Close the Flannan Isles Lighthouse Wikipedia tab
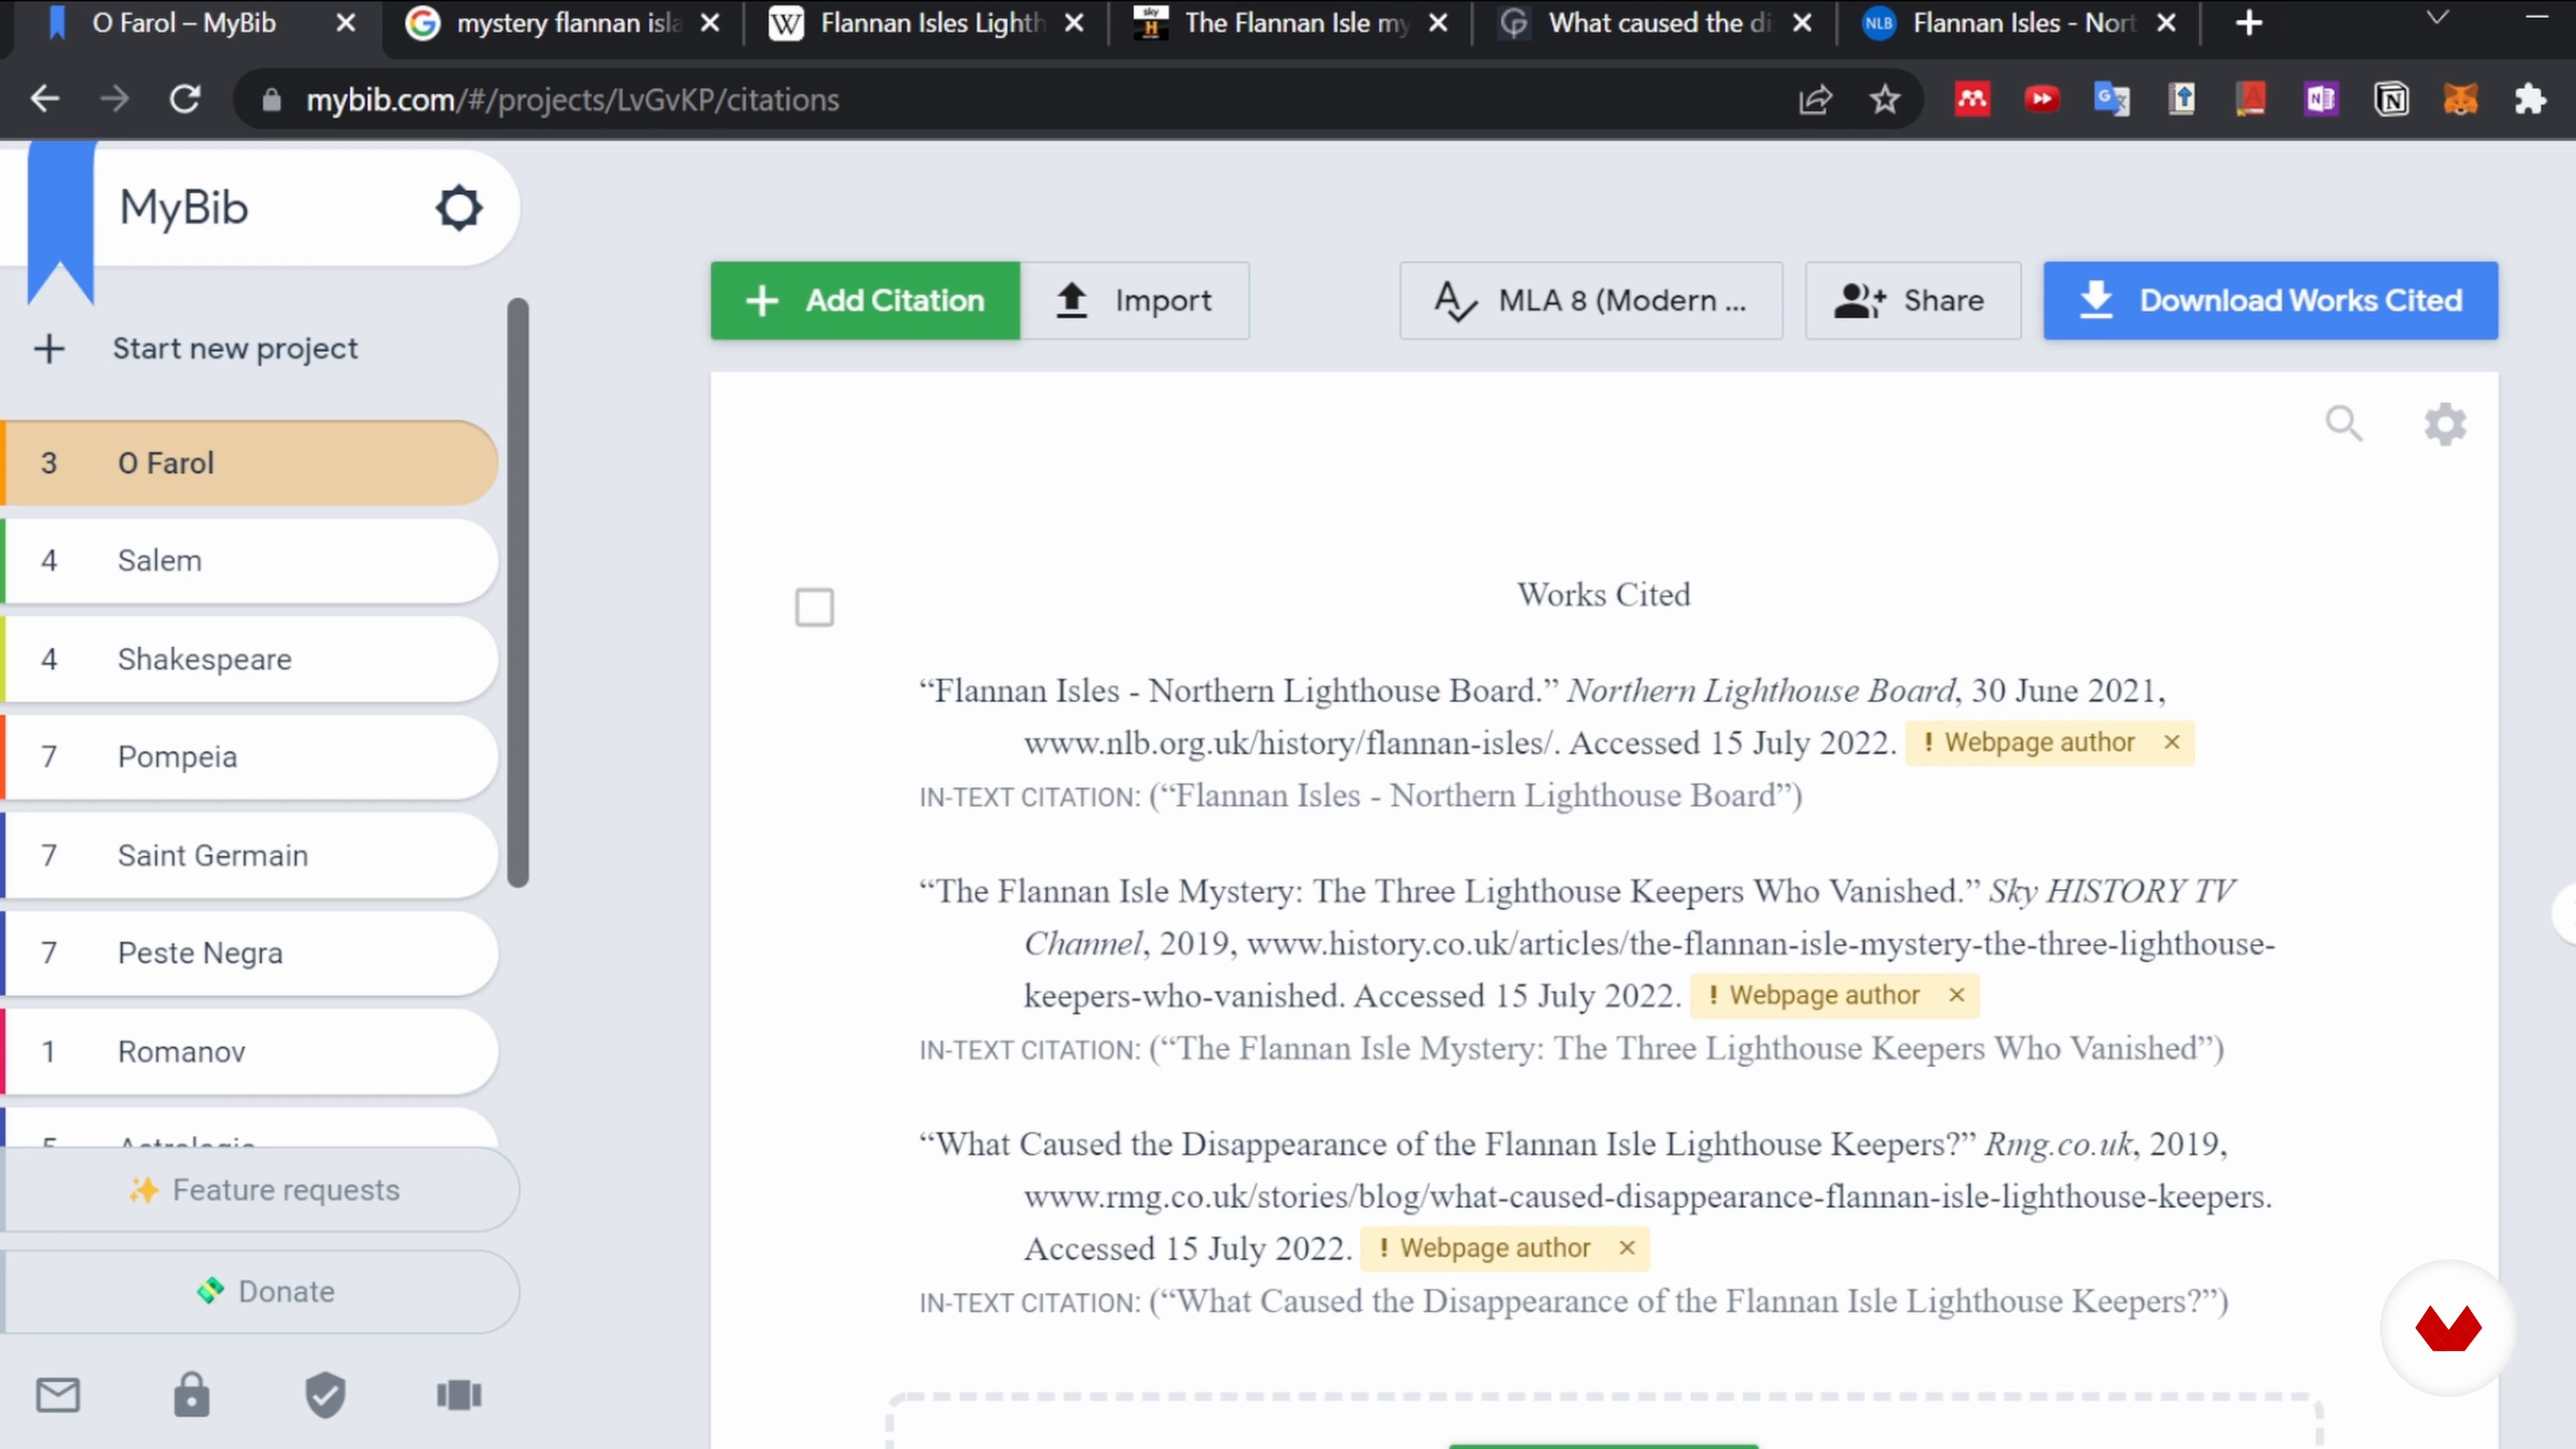This screenshot has height=1449, width=2576. (1074, 22)
